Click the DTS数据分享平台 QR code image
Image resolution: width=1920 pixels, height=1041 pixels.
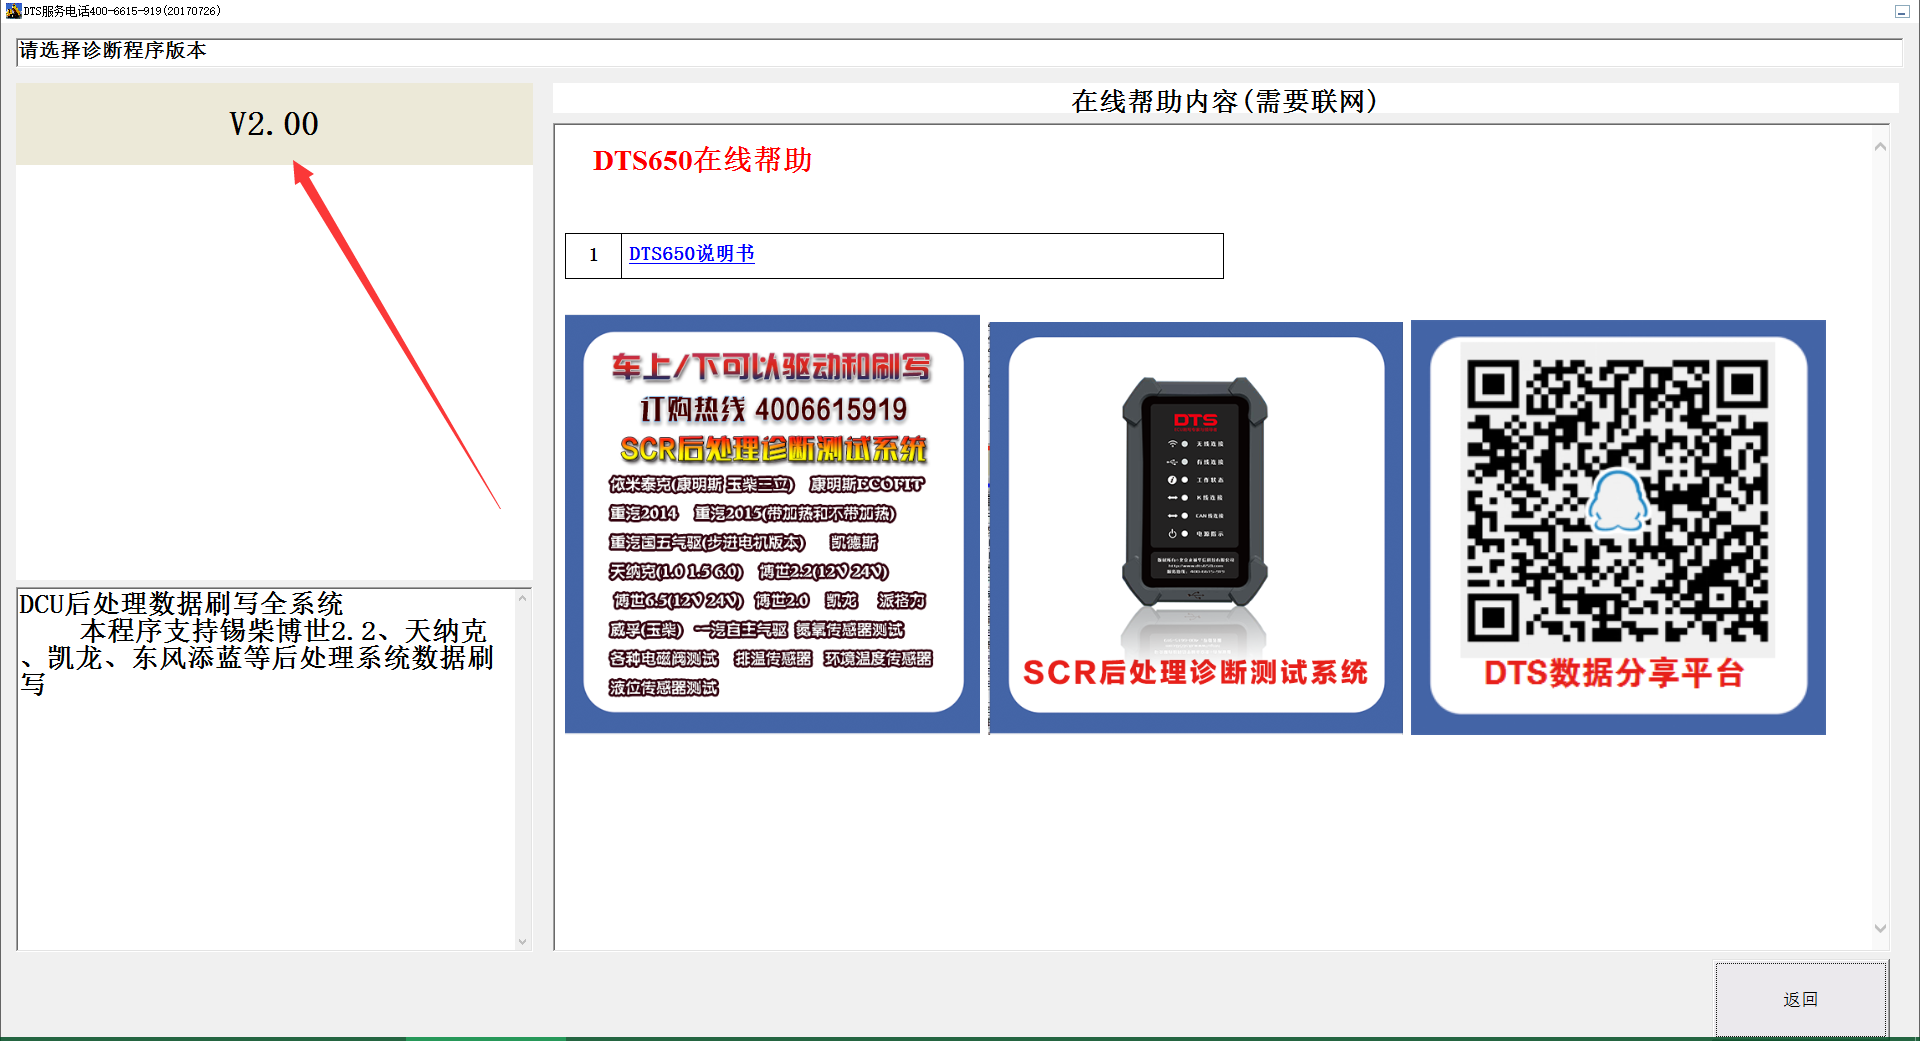1618,528
